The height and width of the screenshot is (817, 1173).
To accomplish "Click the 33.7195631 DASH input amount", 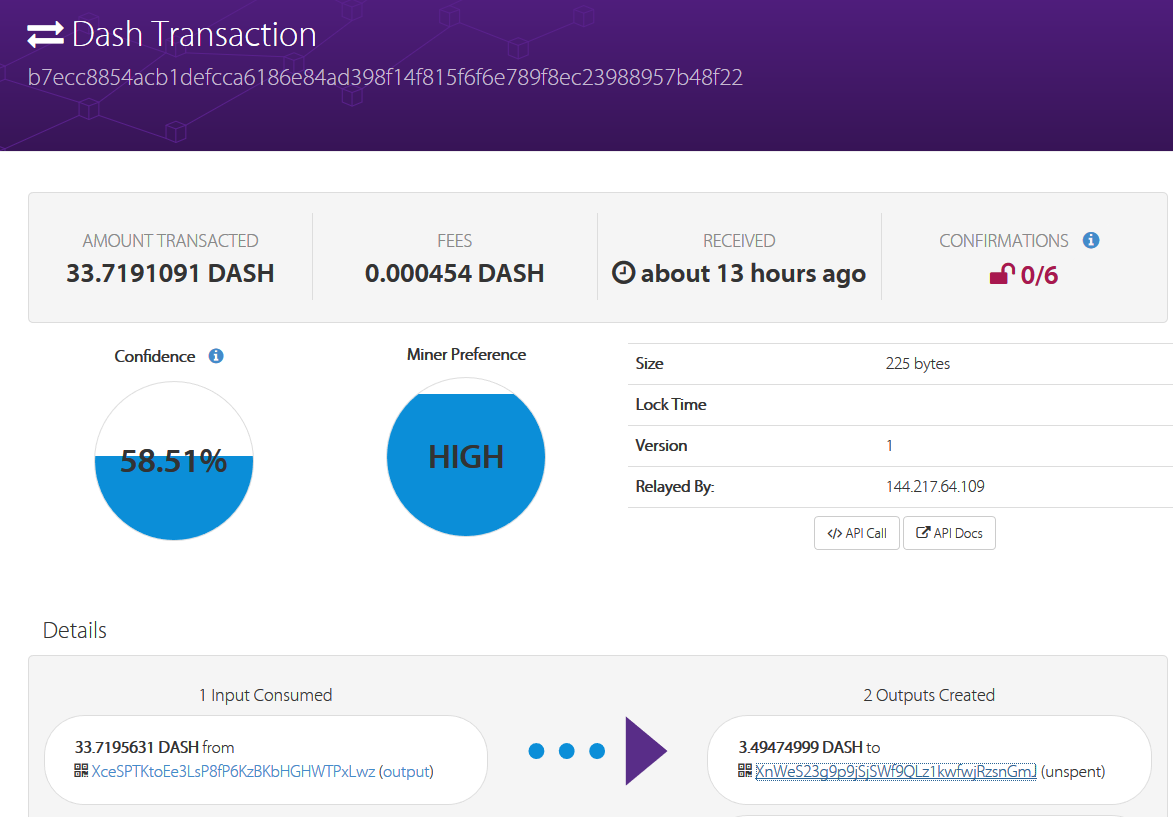I will coord(137,747).
